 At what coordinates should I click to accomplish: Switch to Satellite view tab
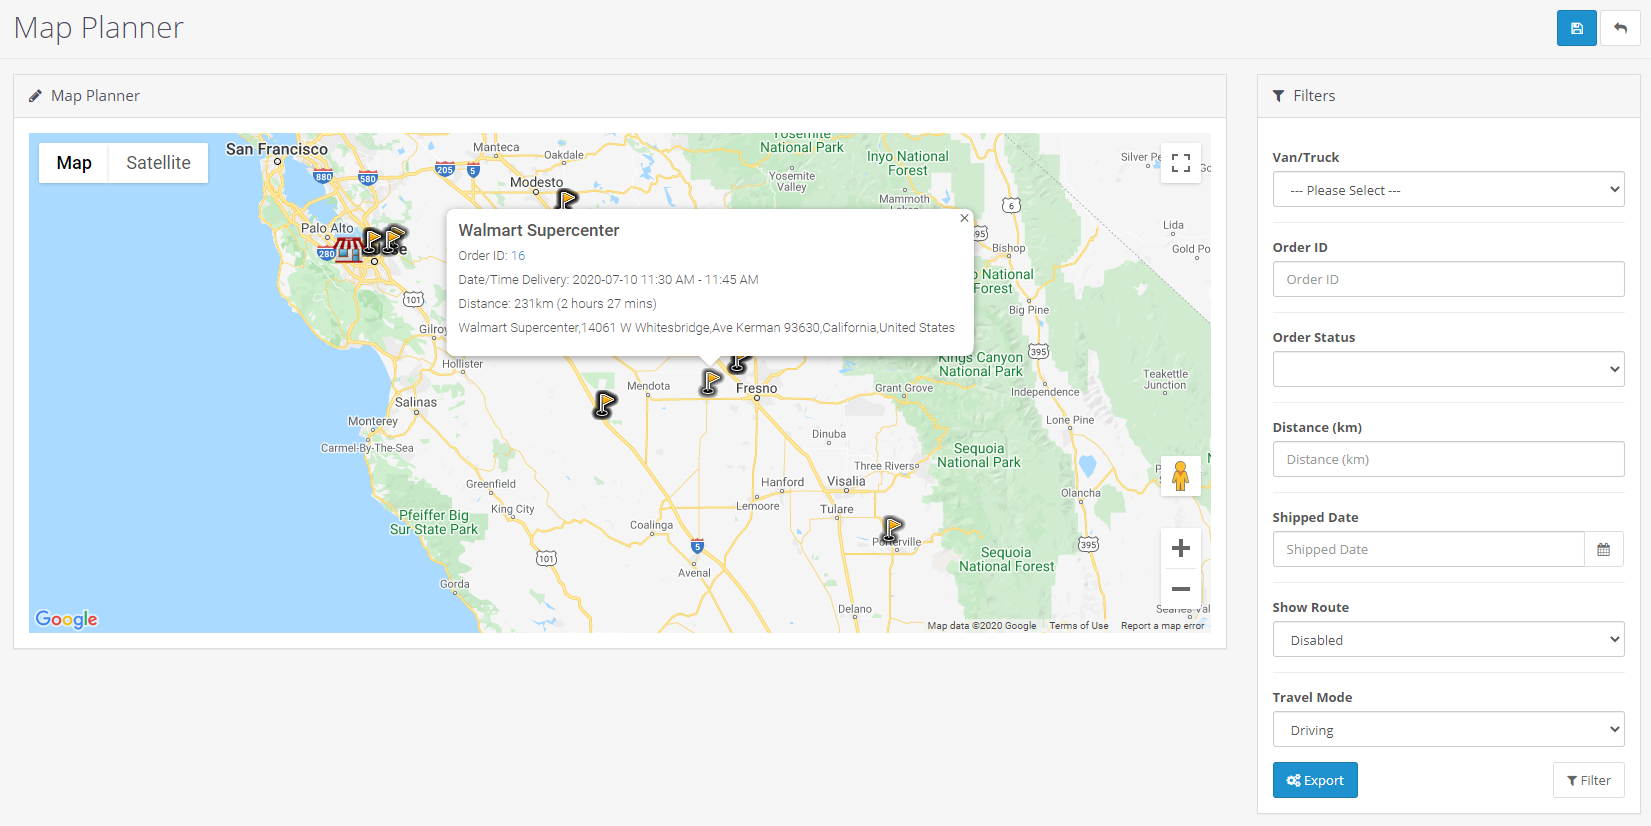coord(158,163)
